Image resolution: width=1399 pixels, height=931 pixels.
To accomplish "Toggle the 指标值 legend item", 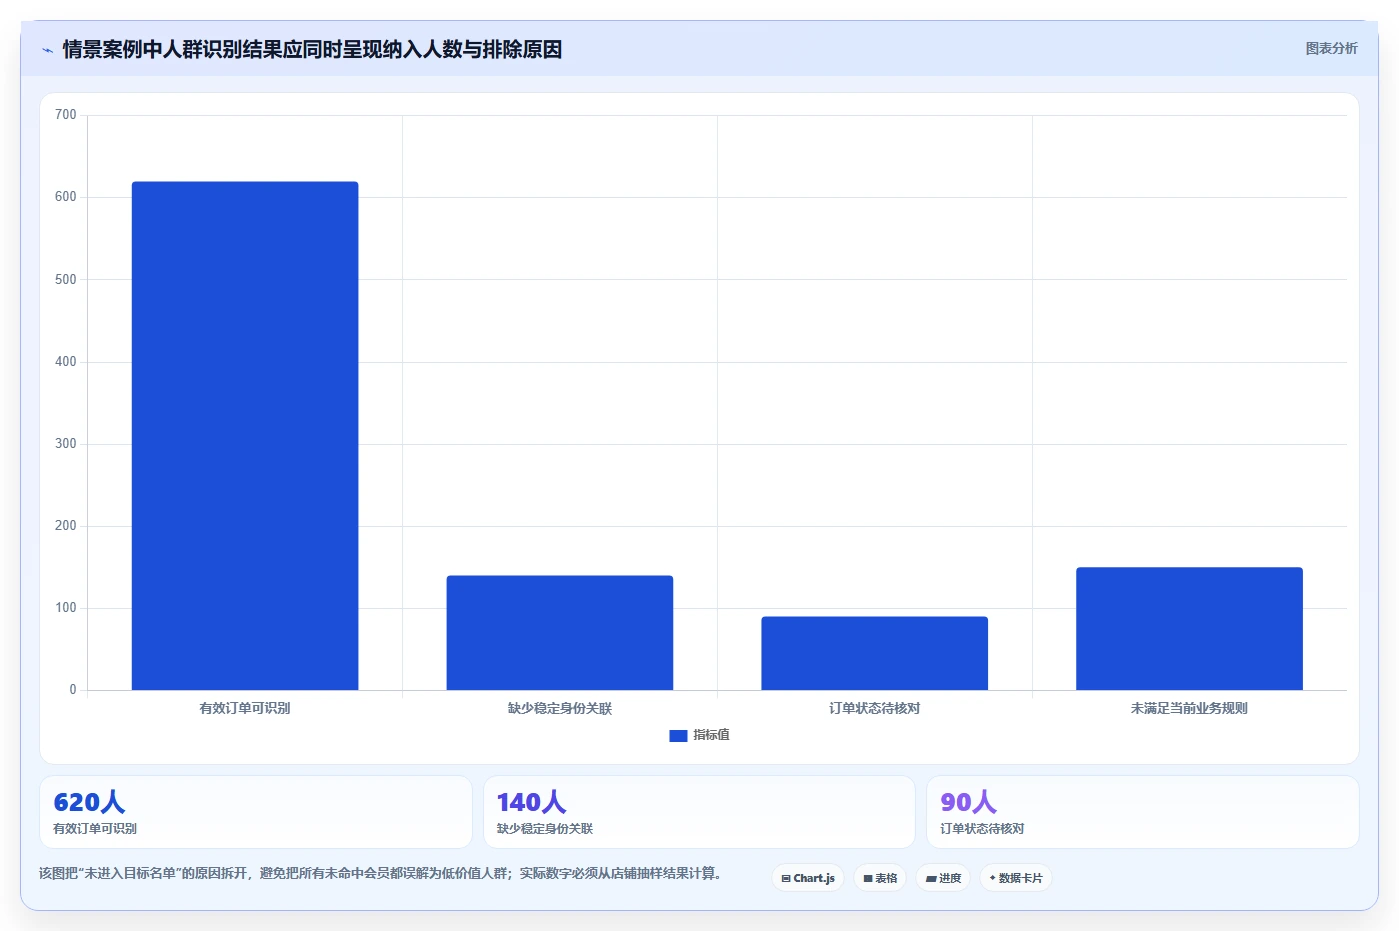I will 699,735.
